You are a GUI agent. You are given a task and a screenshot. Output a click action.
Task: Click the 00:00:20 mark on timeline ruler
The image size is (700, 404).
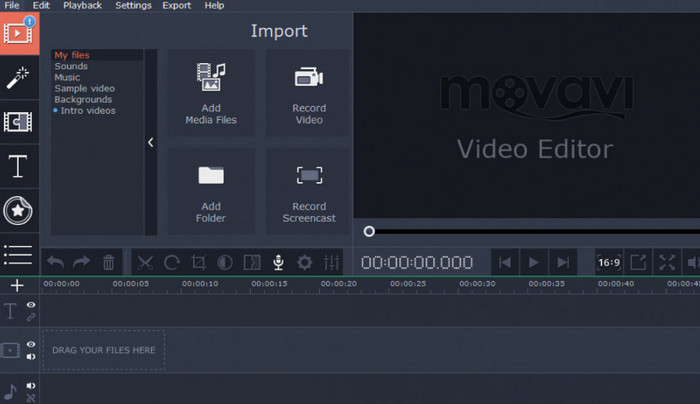coord(338,284)
